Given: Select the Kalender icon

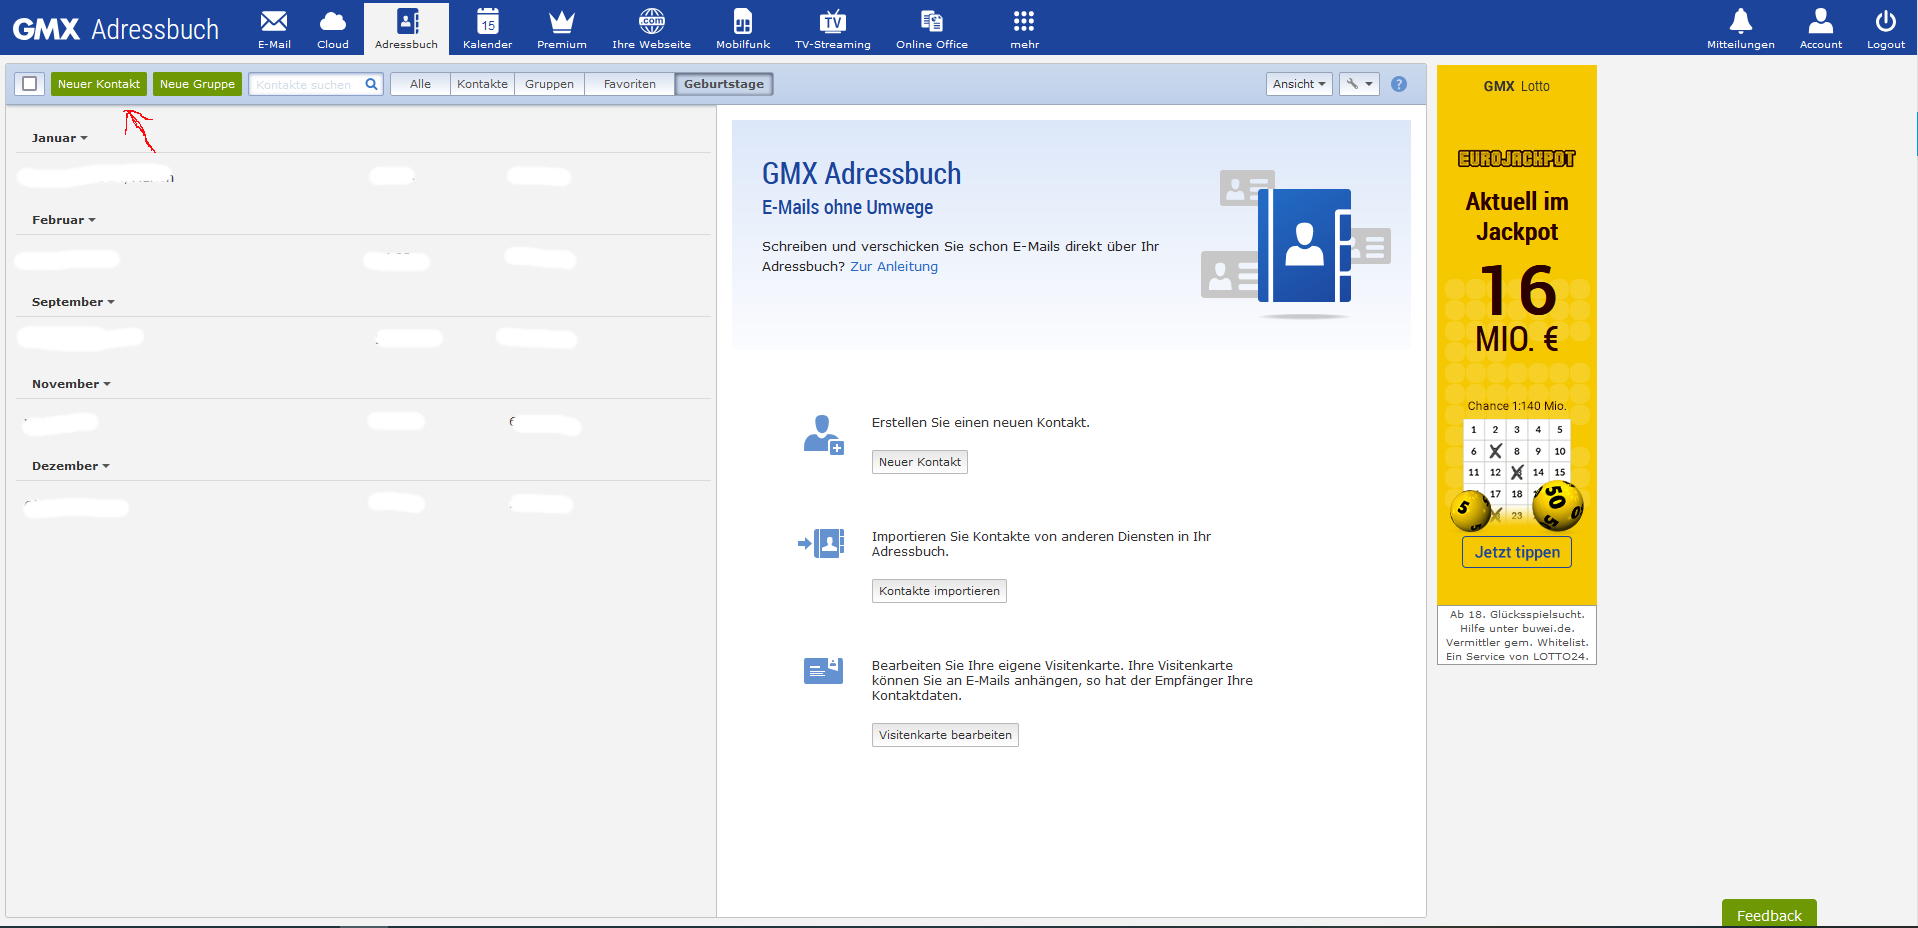Looking at the screenshot, I should pos(487,28).
